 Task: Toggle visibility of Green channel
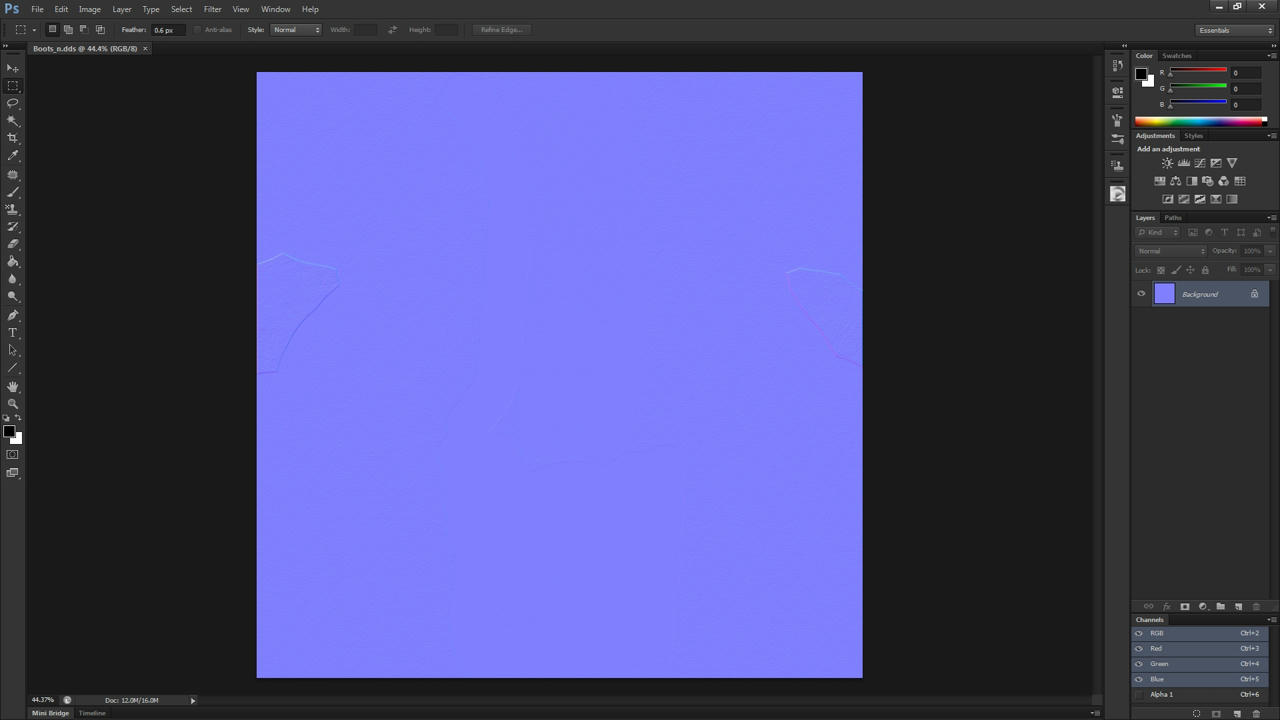tap(1139, 664)
